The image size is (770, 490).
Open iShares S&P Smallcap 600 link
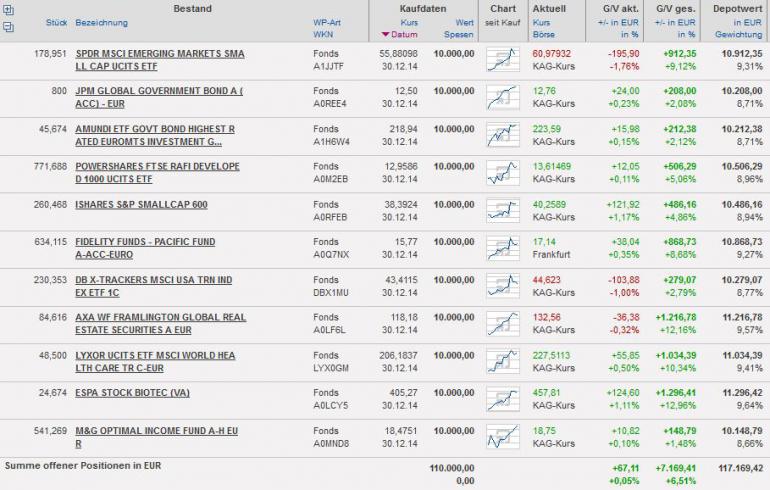141,205
